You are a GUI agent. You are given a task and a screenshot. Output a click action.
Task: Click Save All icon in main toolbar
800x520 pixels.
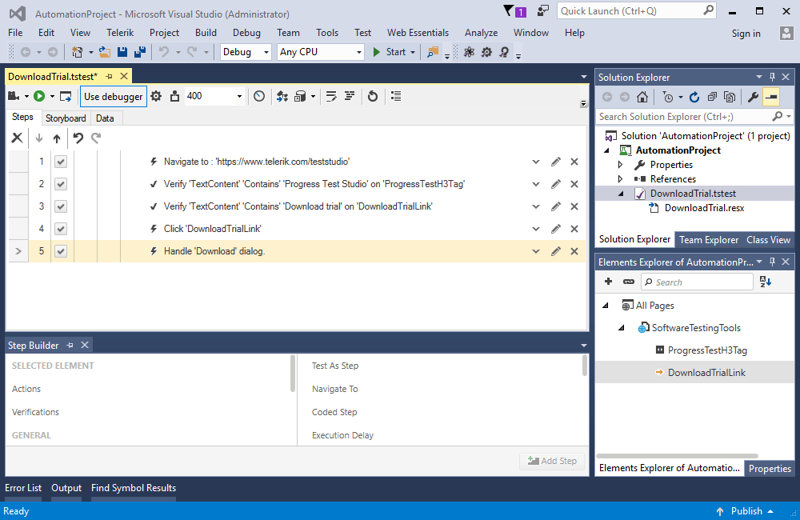139,52
